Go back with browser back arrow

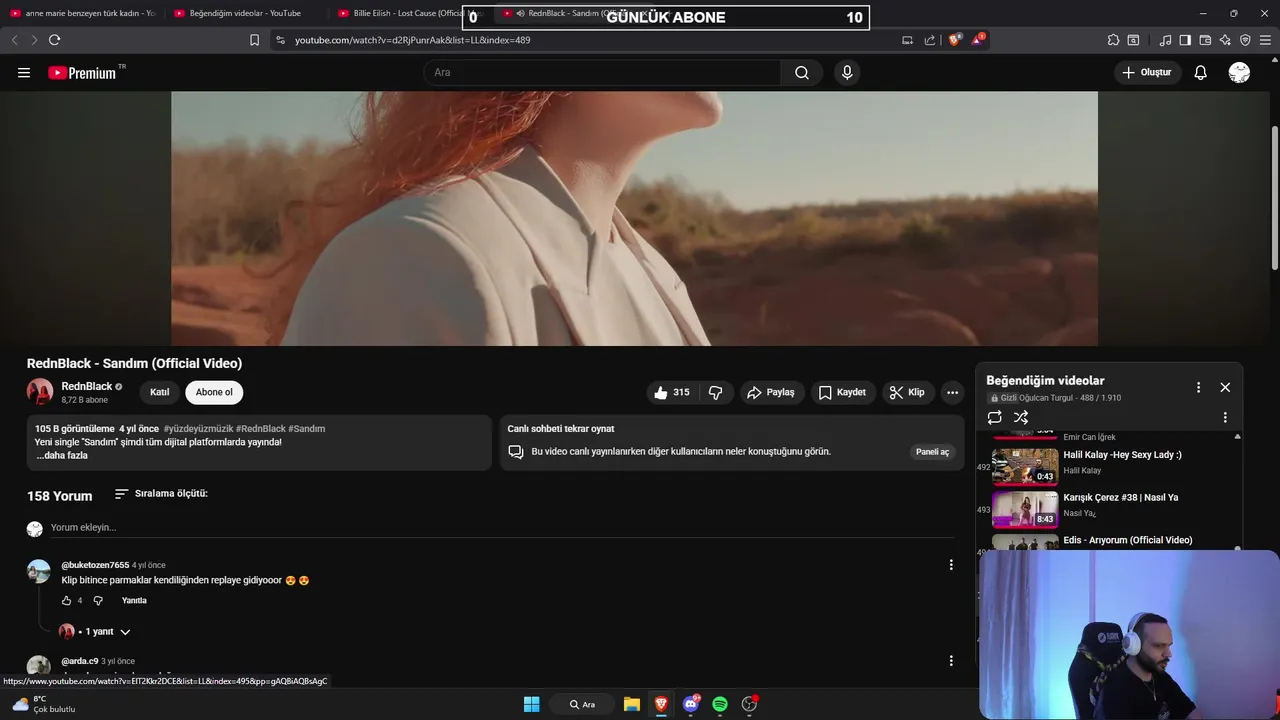coord(14,40)
